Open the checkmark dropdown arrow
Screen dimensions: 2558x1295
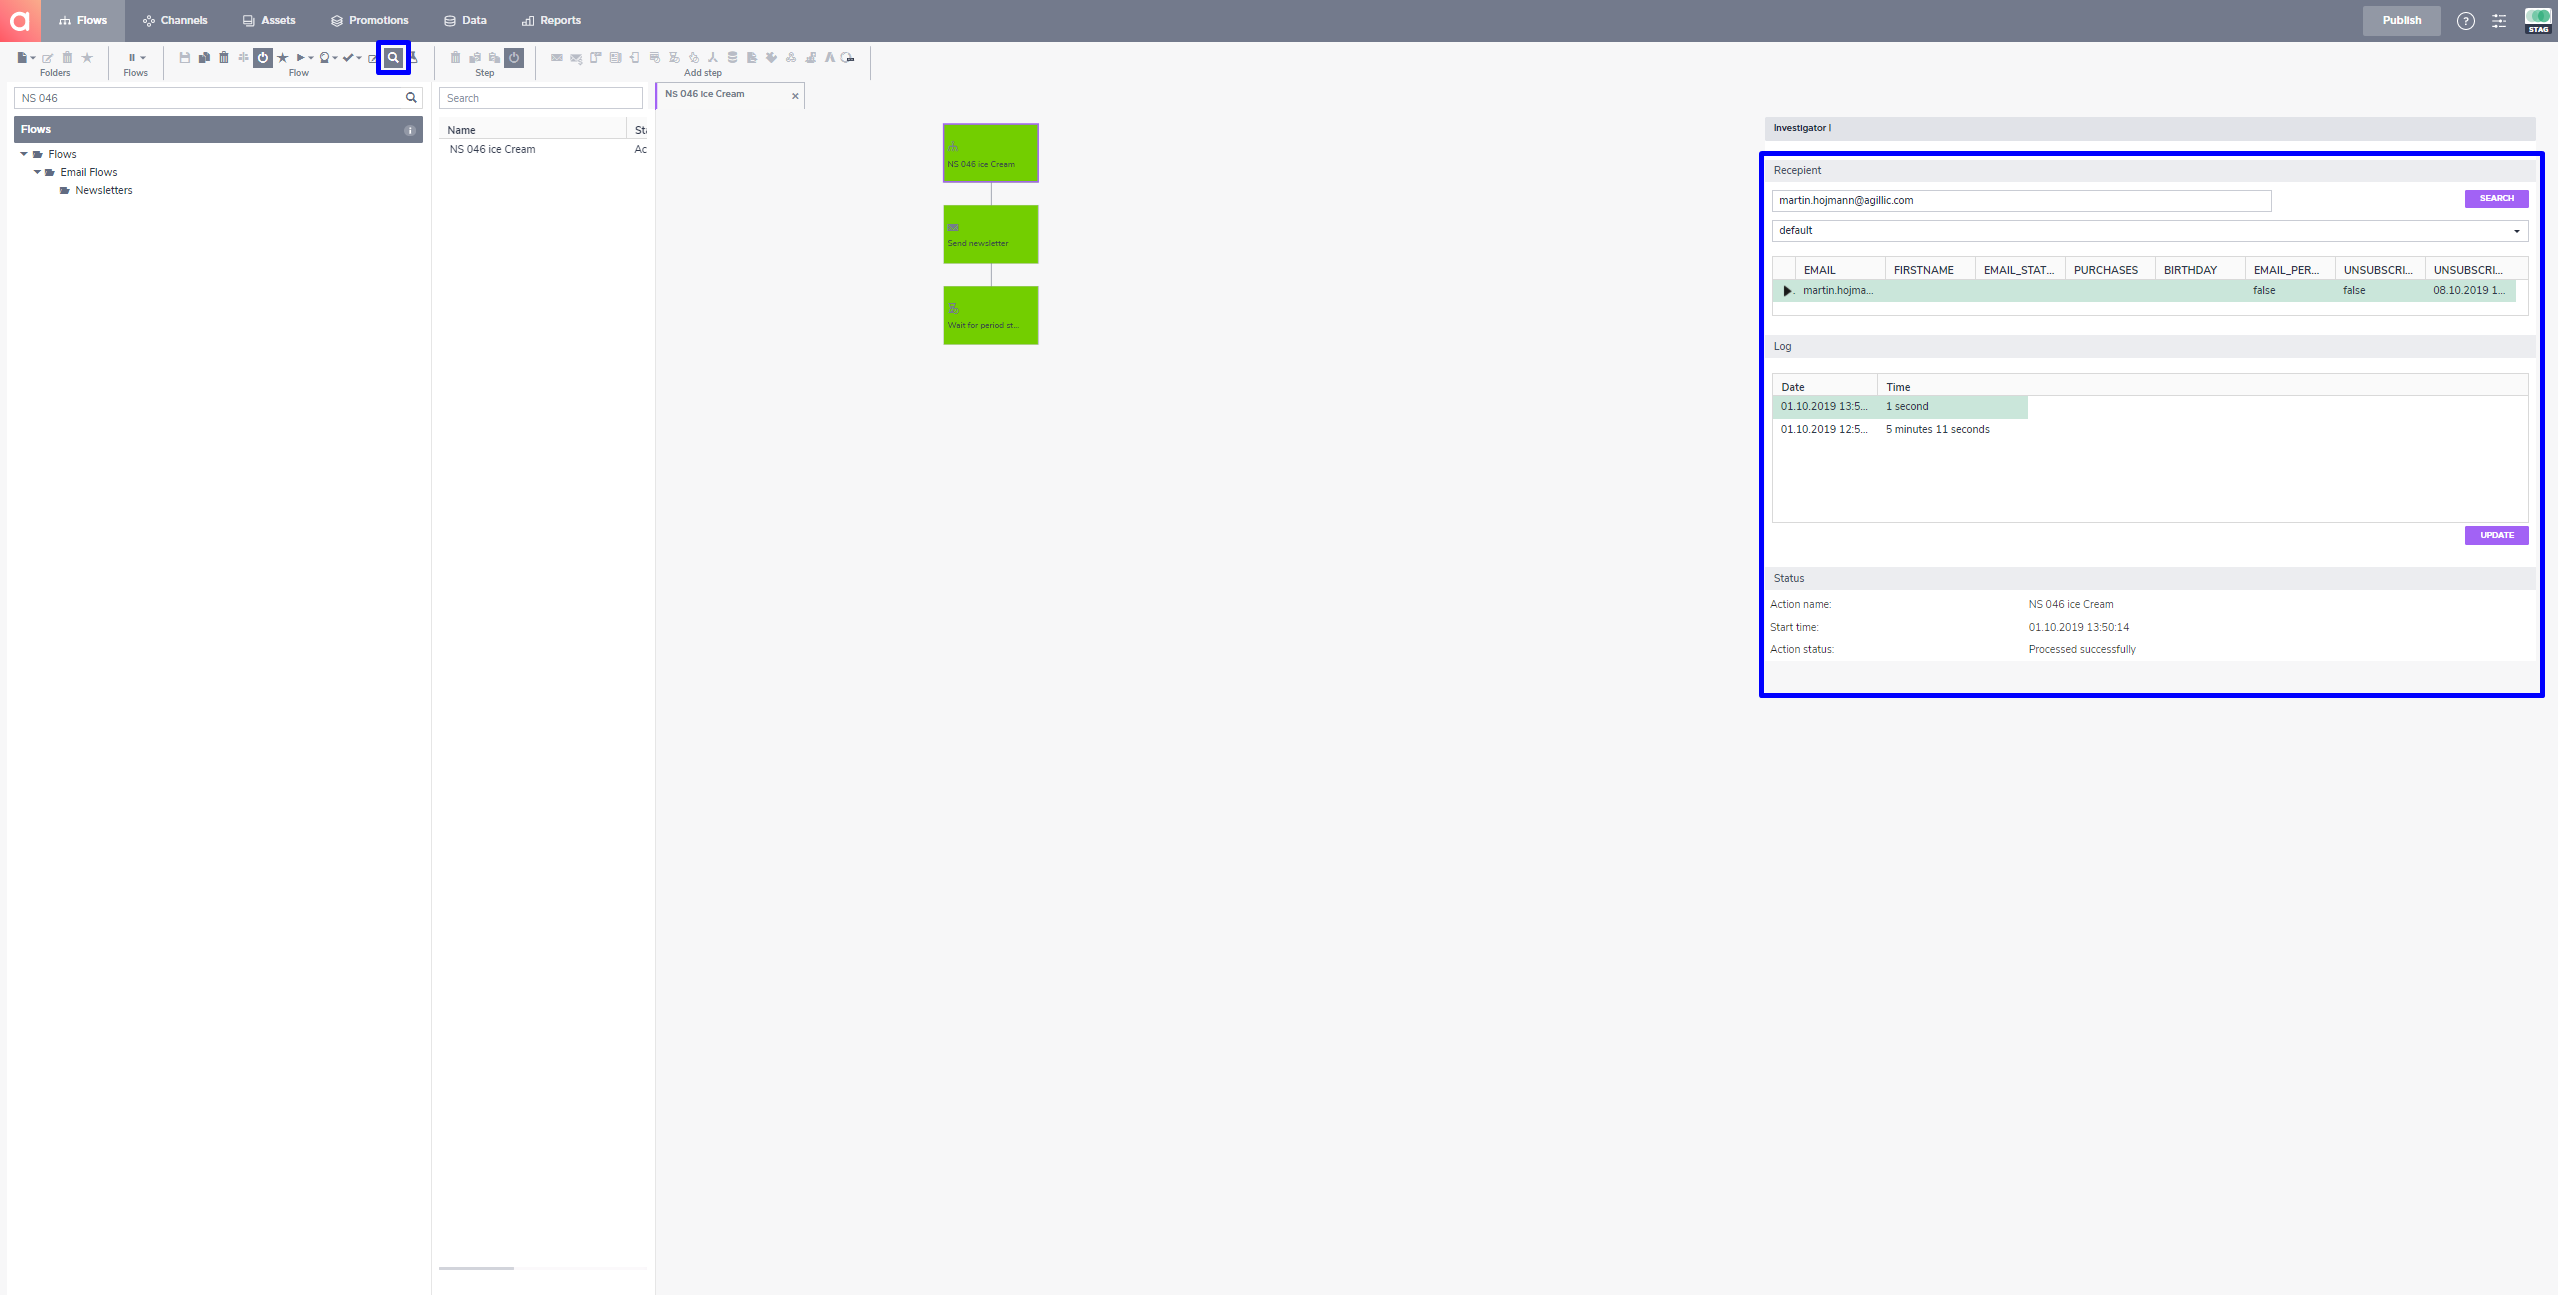[359, 58]
